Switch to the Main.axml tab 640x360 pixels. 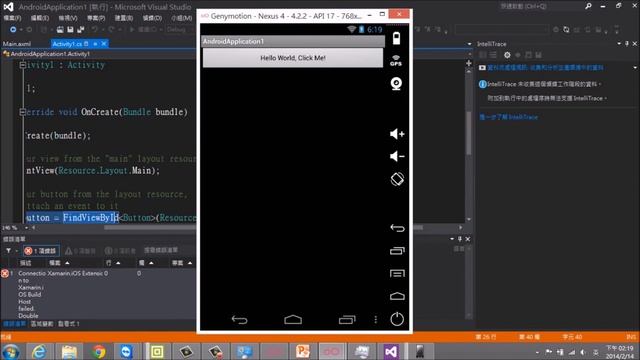17,44
